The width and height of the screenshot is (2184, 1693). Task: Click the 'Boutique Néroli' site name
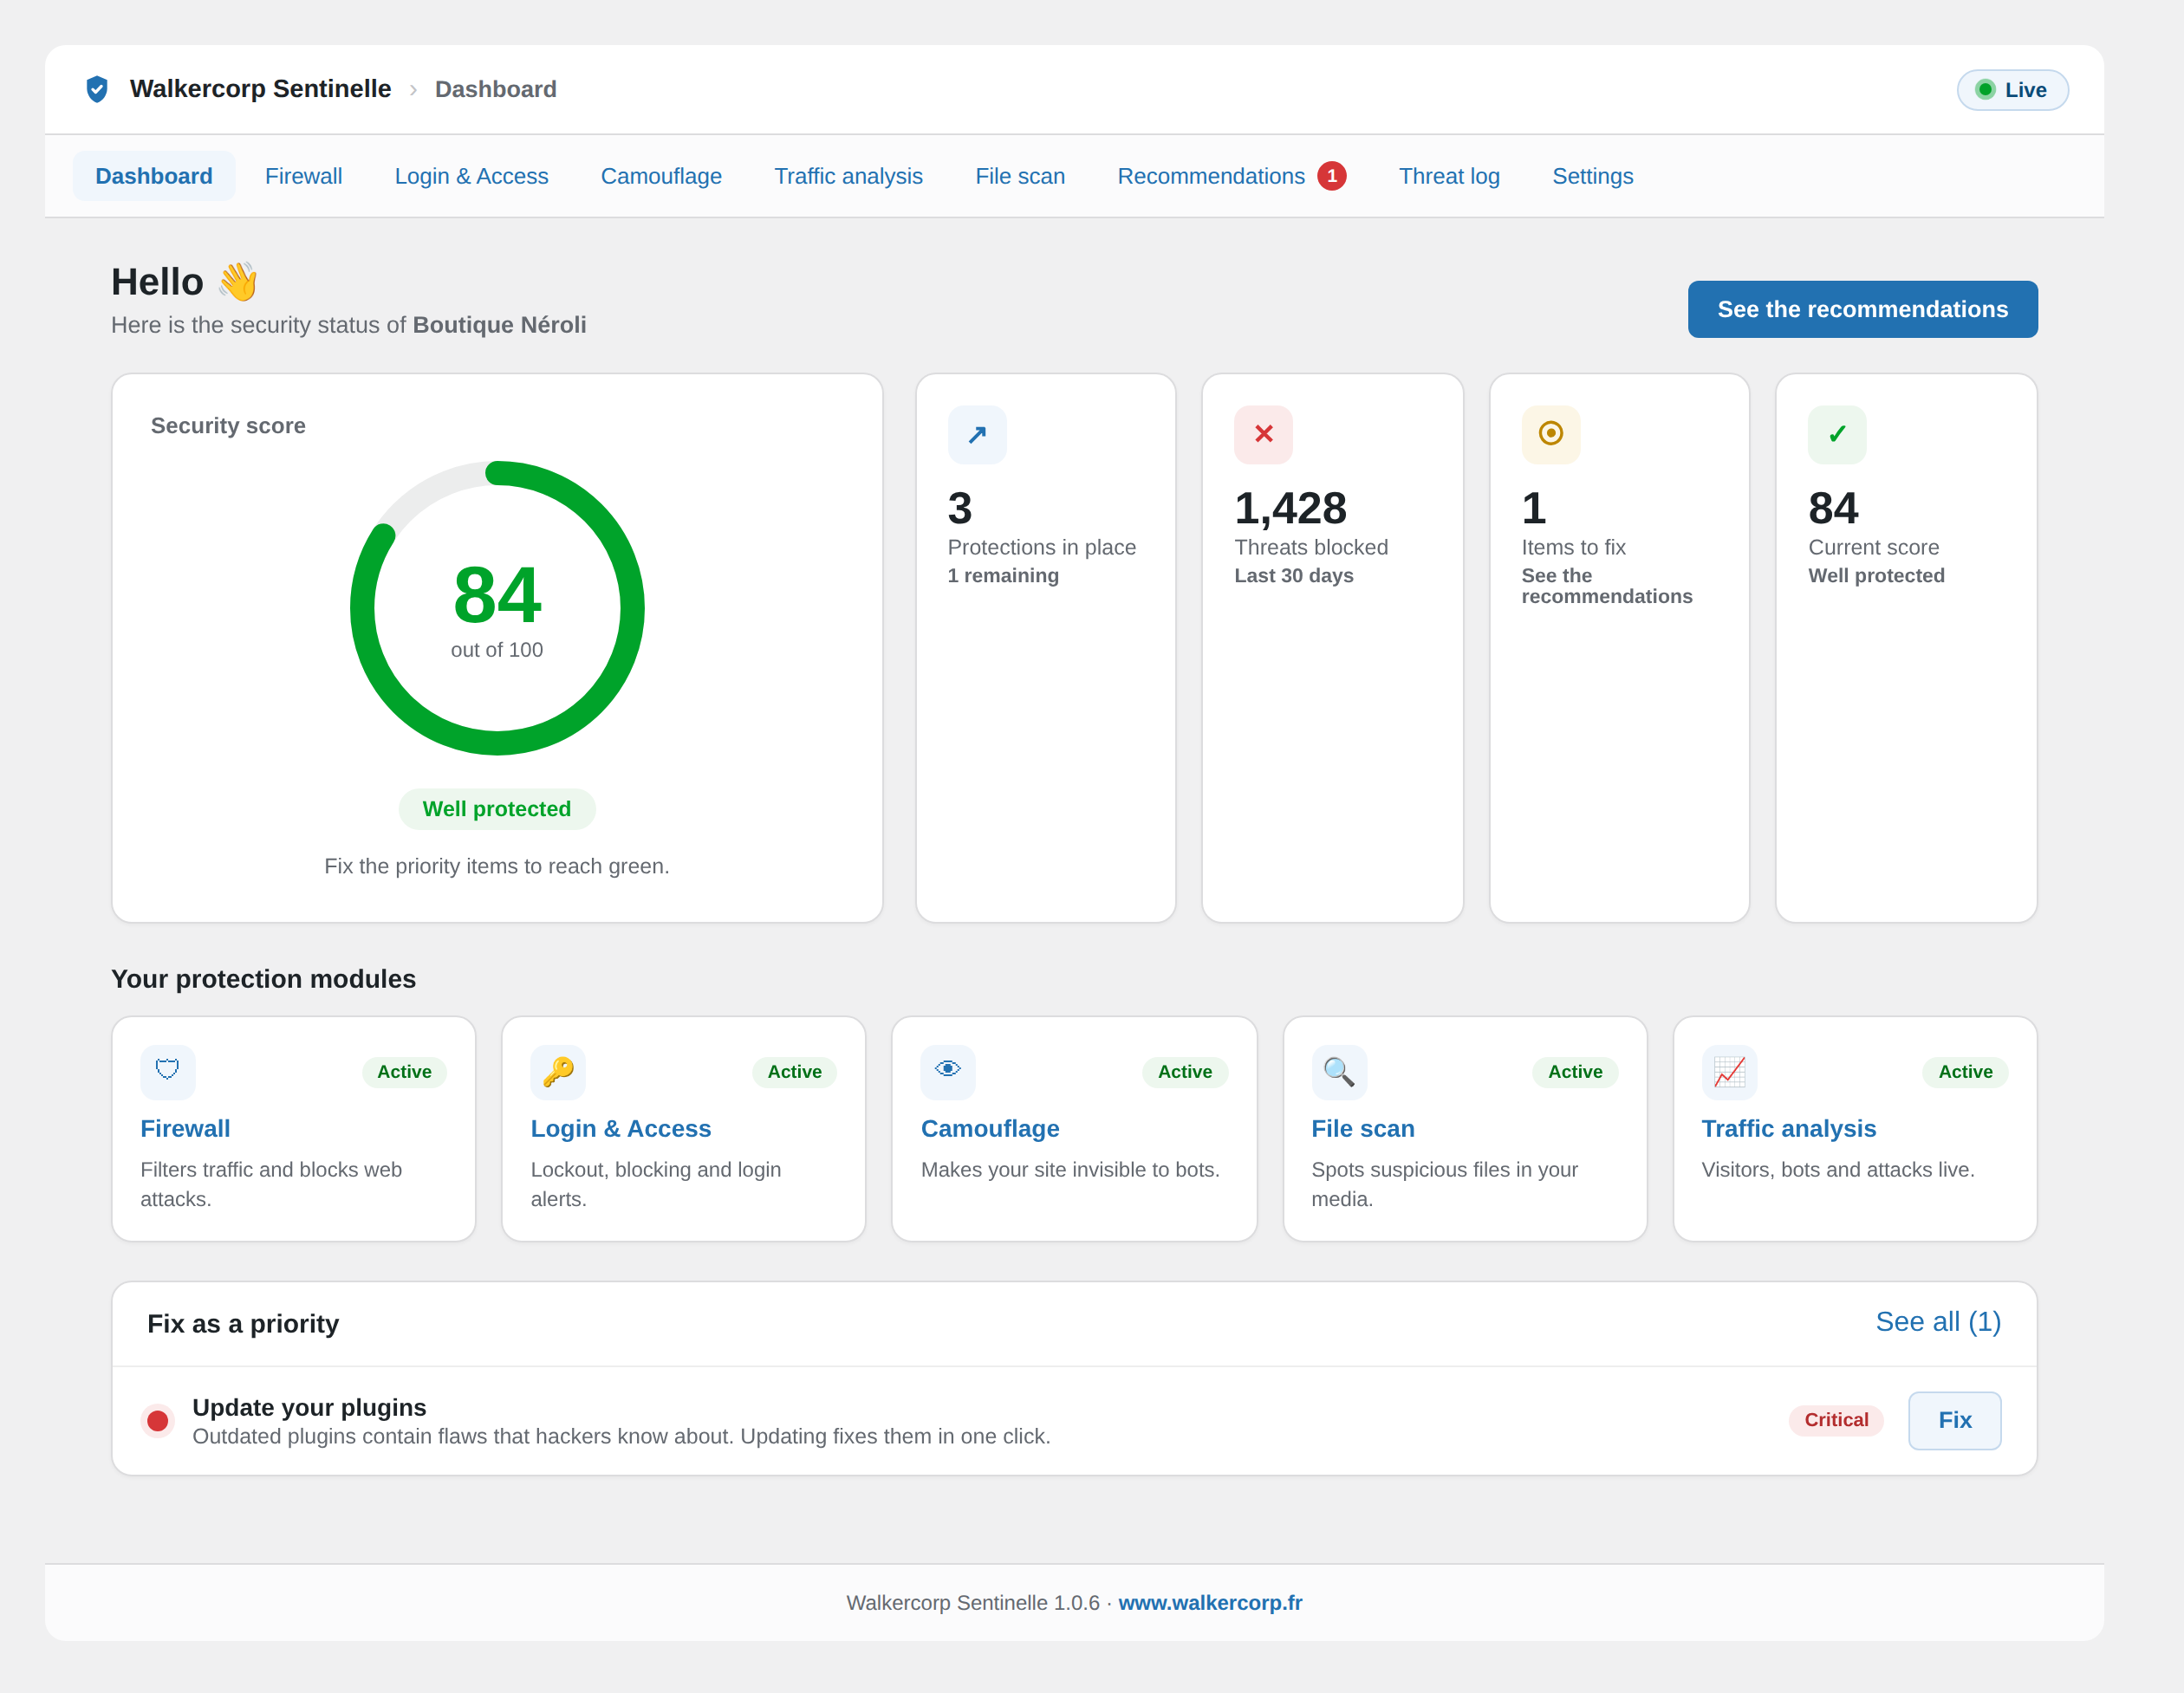(499, 325)
